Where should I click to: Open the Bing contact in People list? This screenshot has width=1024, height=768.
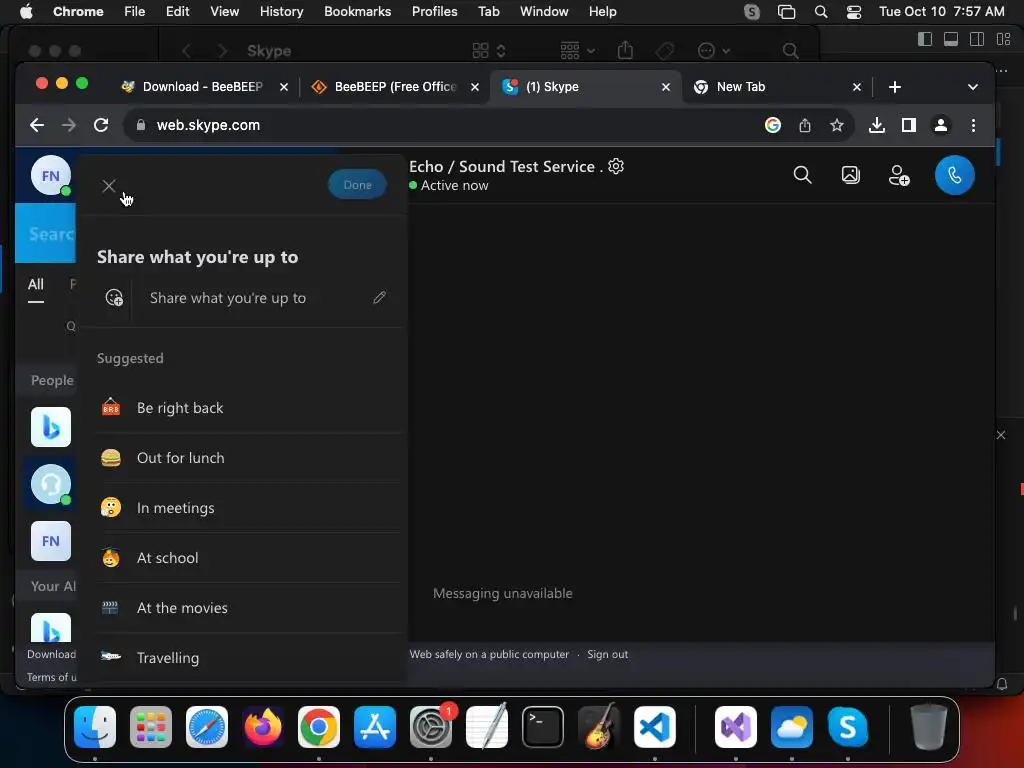(51, 427)
